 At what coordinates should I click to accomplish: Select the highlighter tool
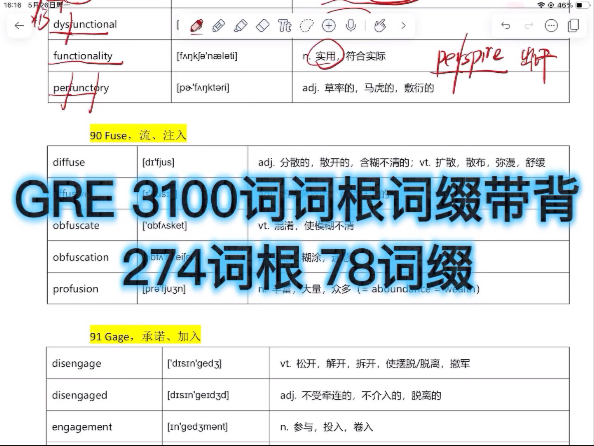click(241, 26)
